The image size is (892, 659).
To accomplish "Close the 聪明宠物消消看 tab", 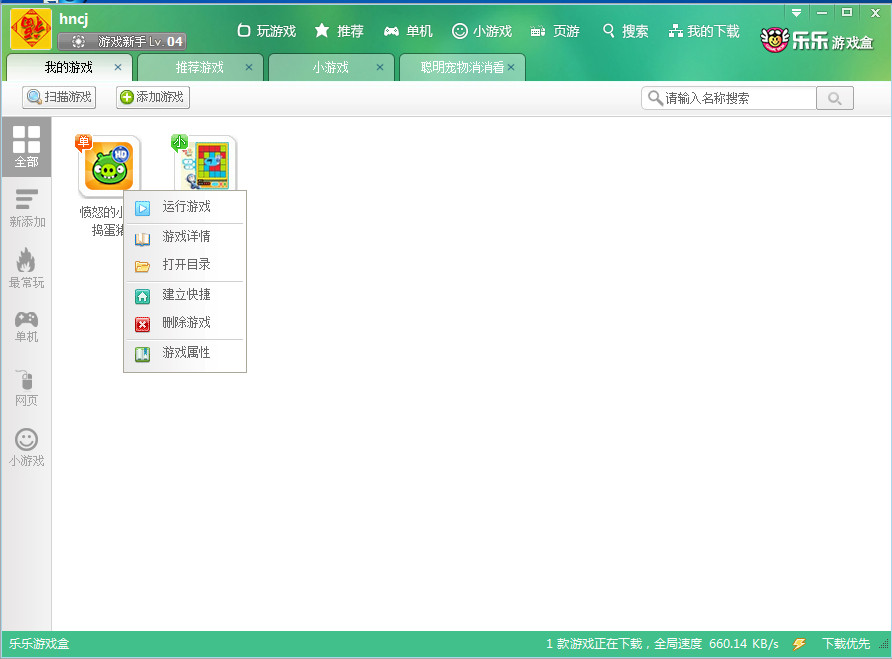I will [x=511, y=67].
